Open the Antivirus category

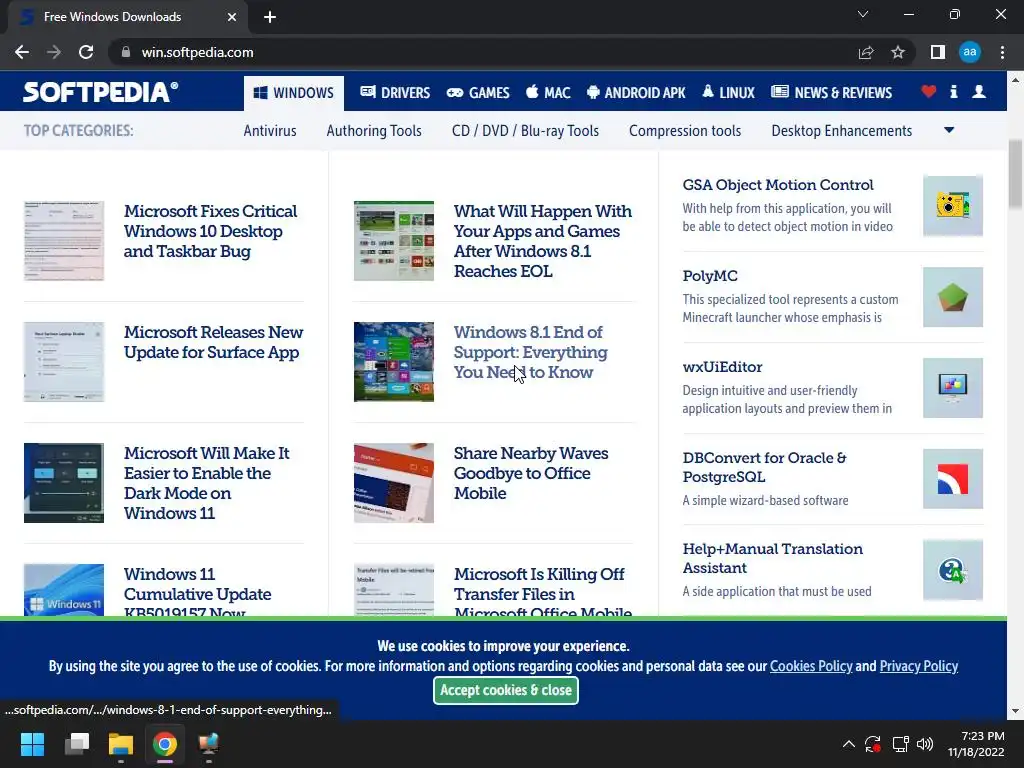270,131
